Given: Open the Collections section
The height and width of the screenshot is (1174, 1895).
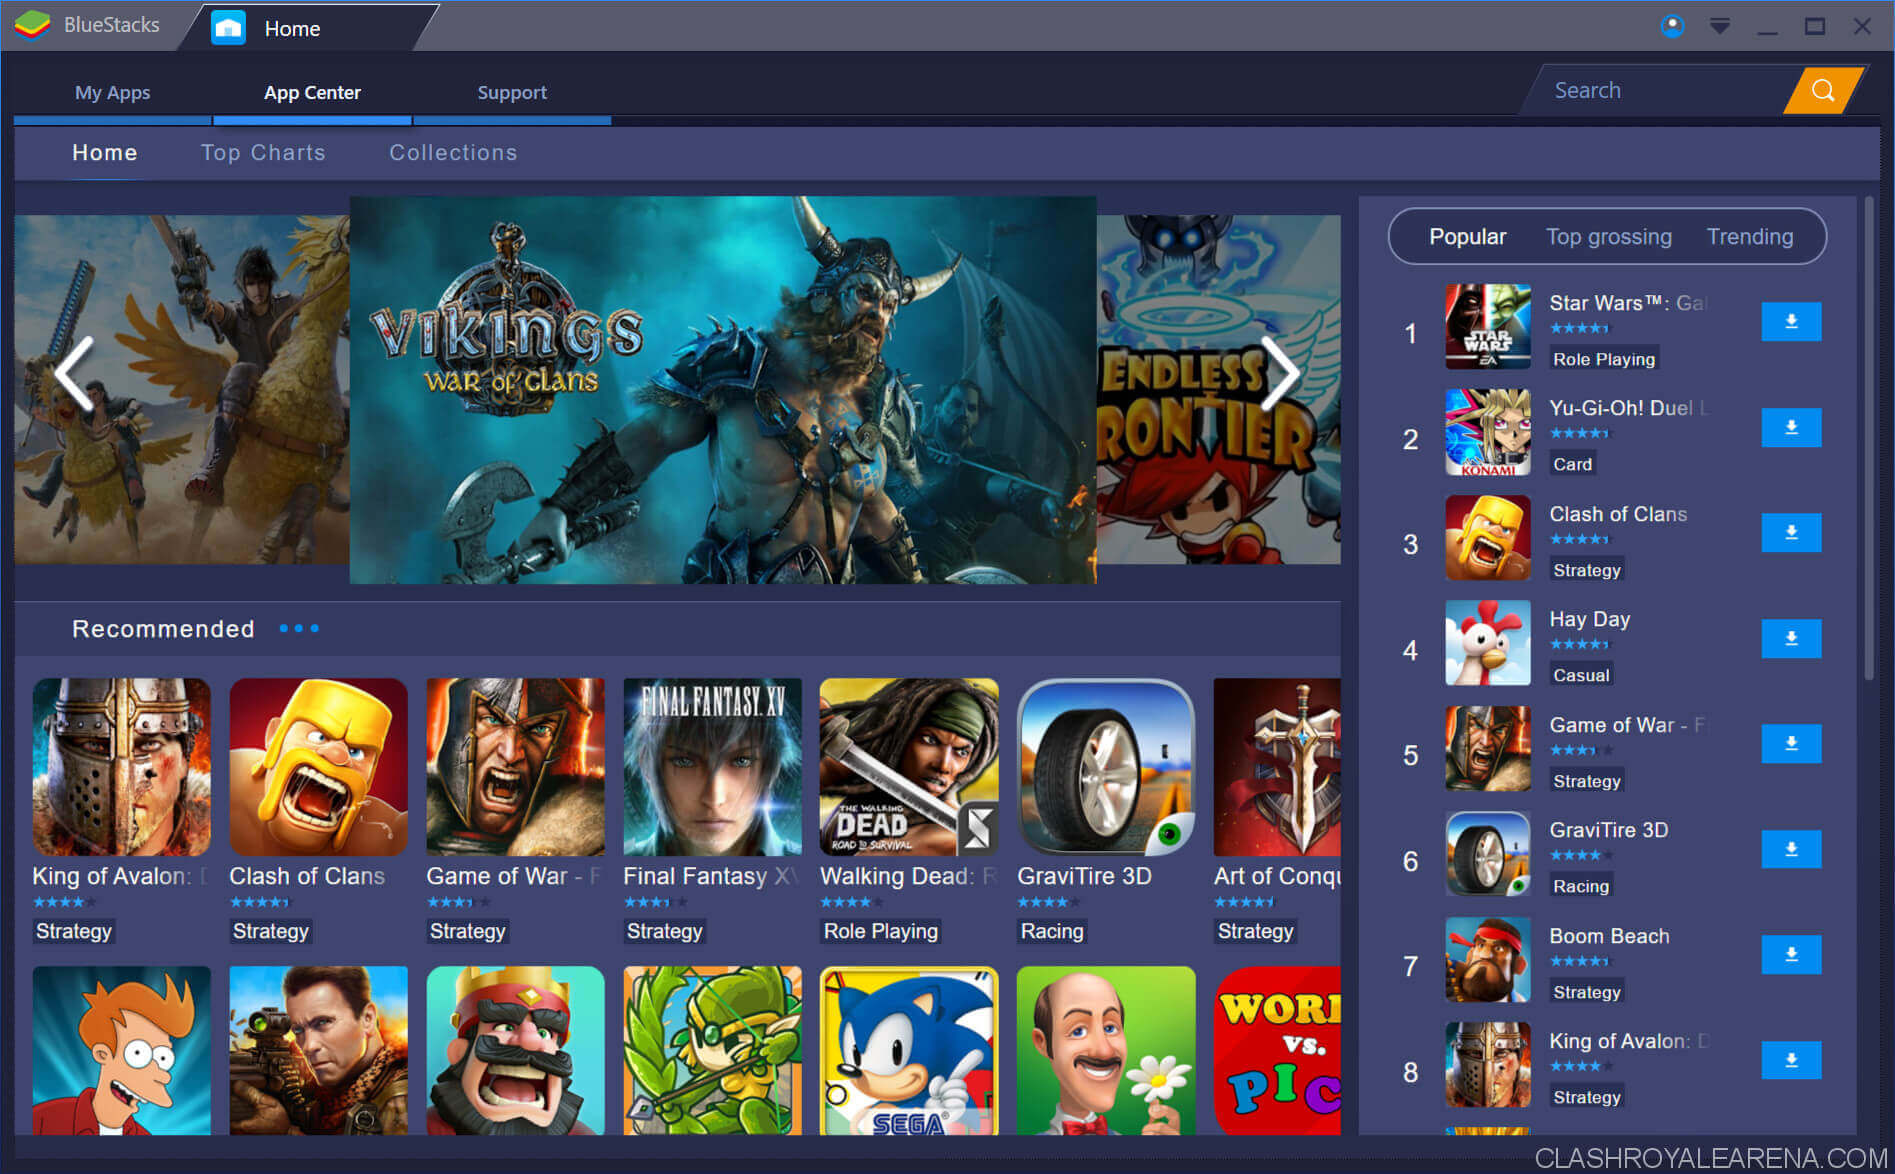Looking at the screenshot, I should point(453,153).
